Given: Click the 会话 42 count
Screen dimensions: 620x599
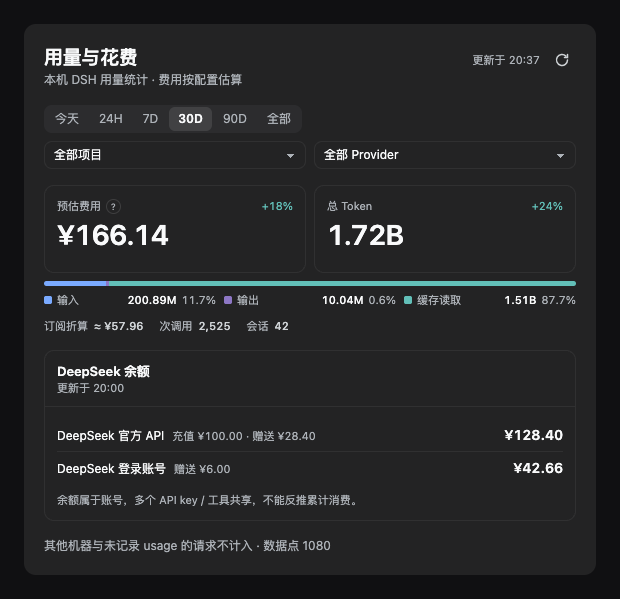Looking at the screenshot, I should [x=268, y=326].
